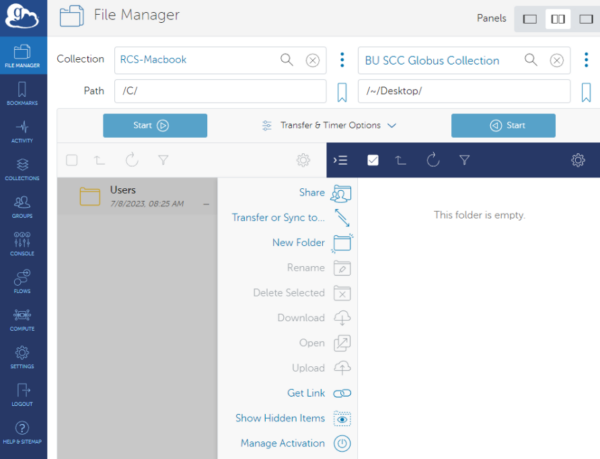Viewport: 600px width, 459px height.
Task: Expand Transfer & Timer Options
Action: tap(329, 125)
